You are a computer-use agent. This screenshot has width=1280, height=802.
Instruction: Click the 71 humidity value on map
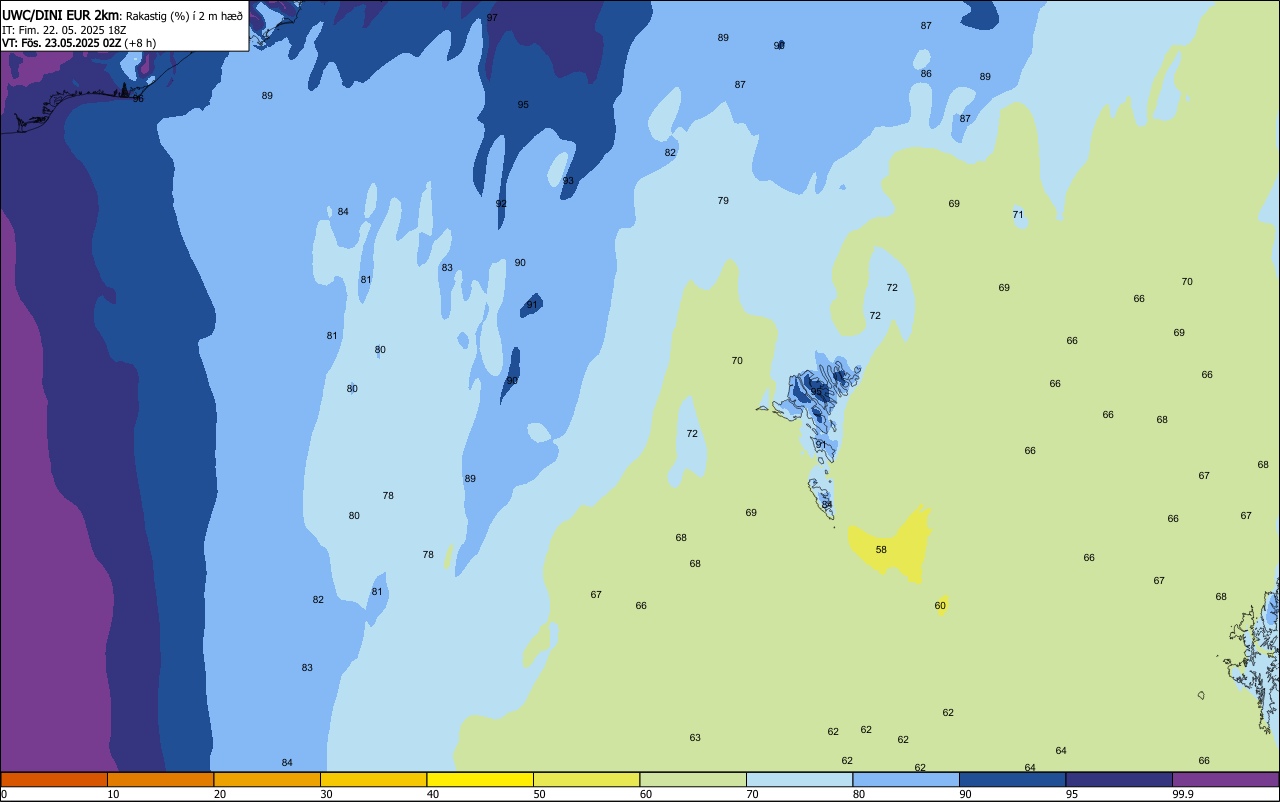pyautogui.click(x=1018, y=215)
